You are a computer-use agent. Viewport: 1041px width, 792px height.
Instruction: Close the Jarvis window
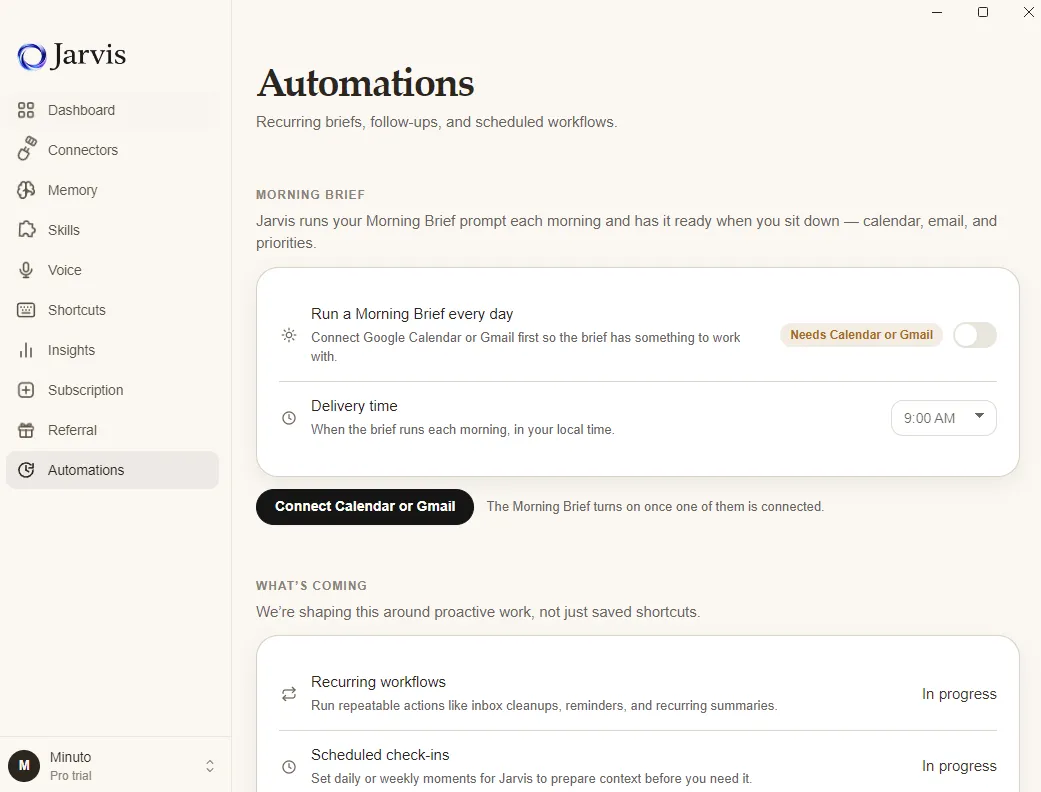[x=1028, y=12]
